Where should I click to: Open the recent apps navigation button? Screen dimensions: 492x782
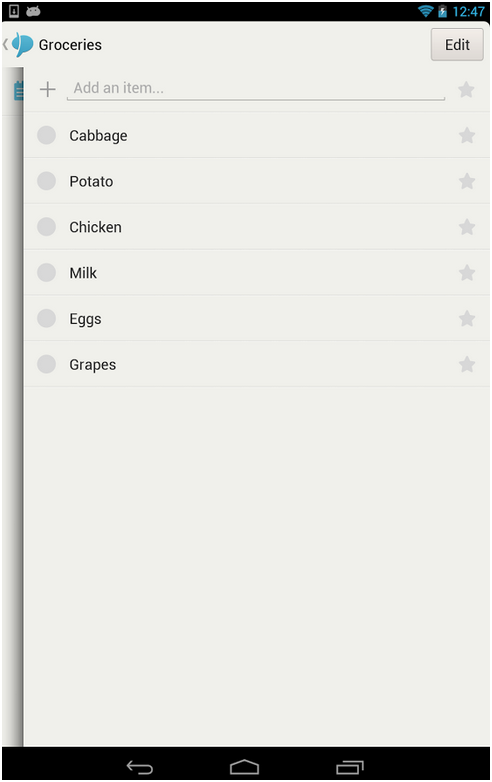tap(350, 767)
